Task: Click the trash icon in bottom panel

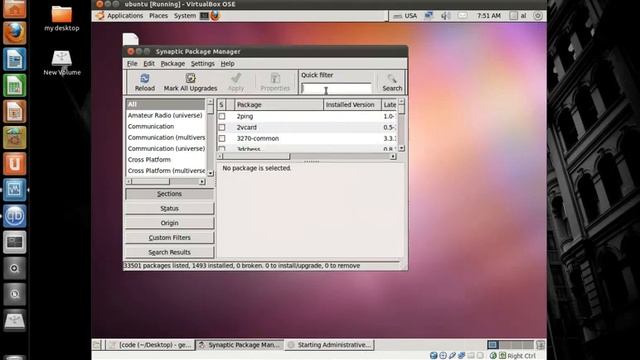Action: (x=540, y=345)
